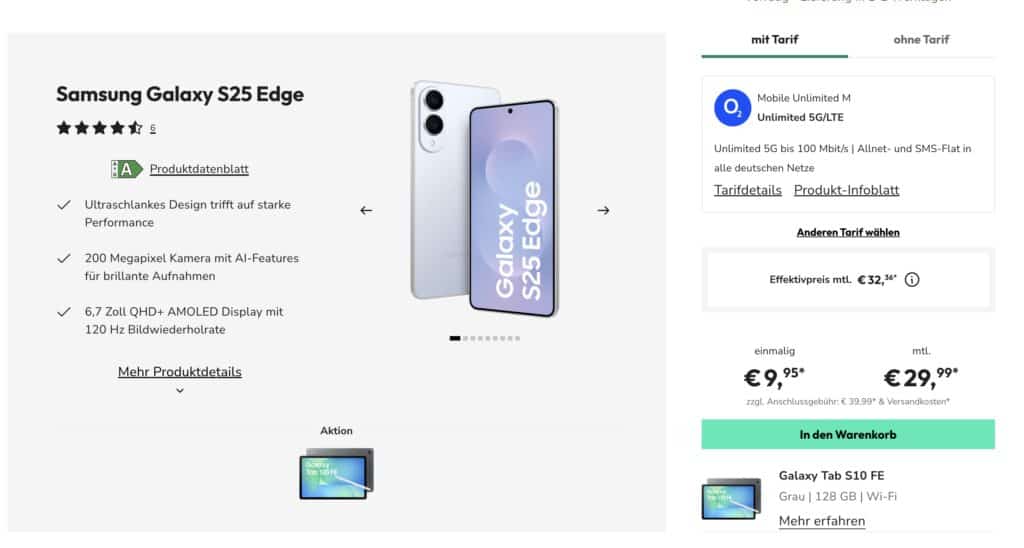
Task: Click Mehr erfahren for Galaxy Tab S10 FE
Action: point(822,521)
